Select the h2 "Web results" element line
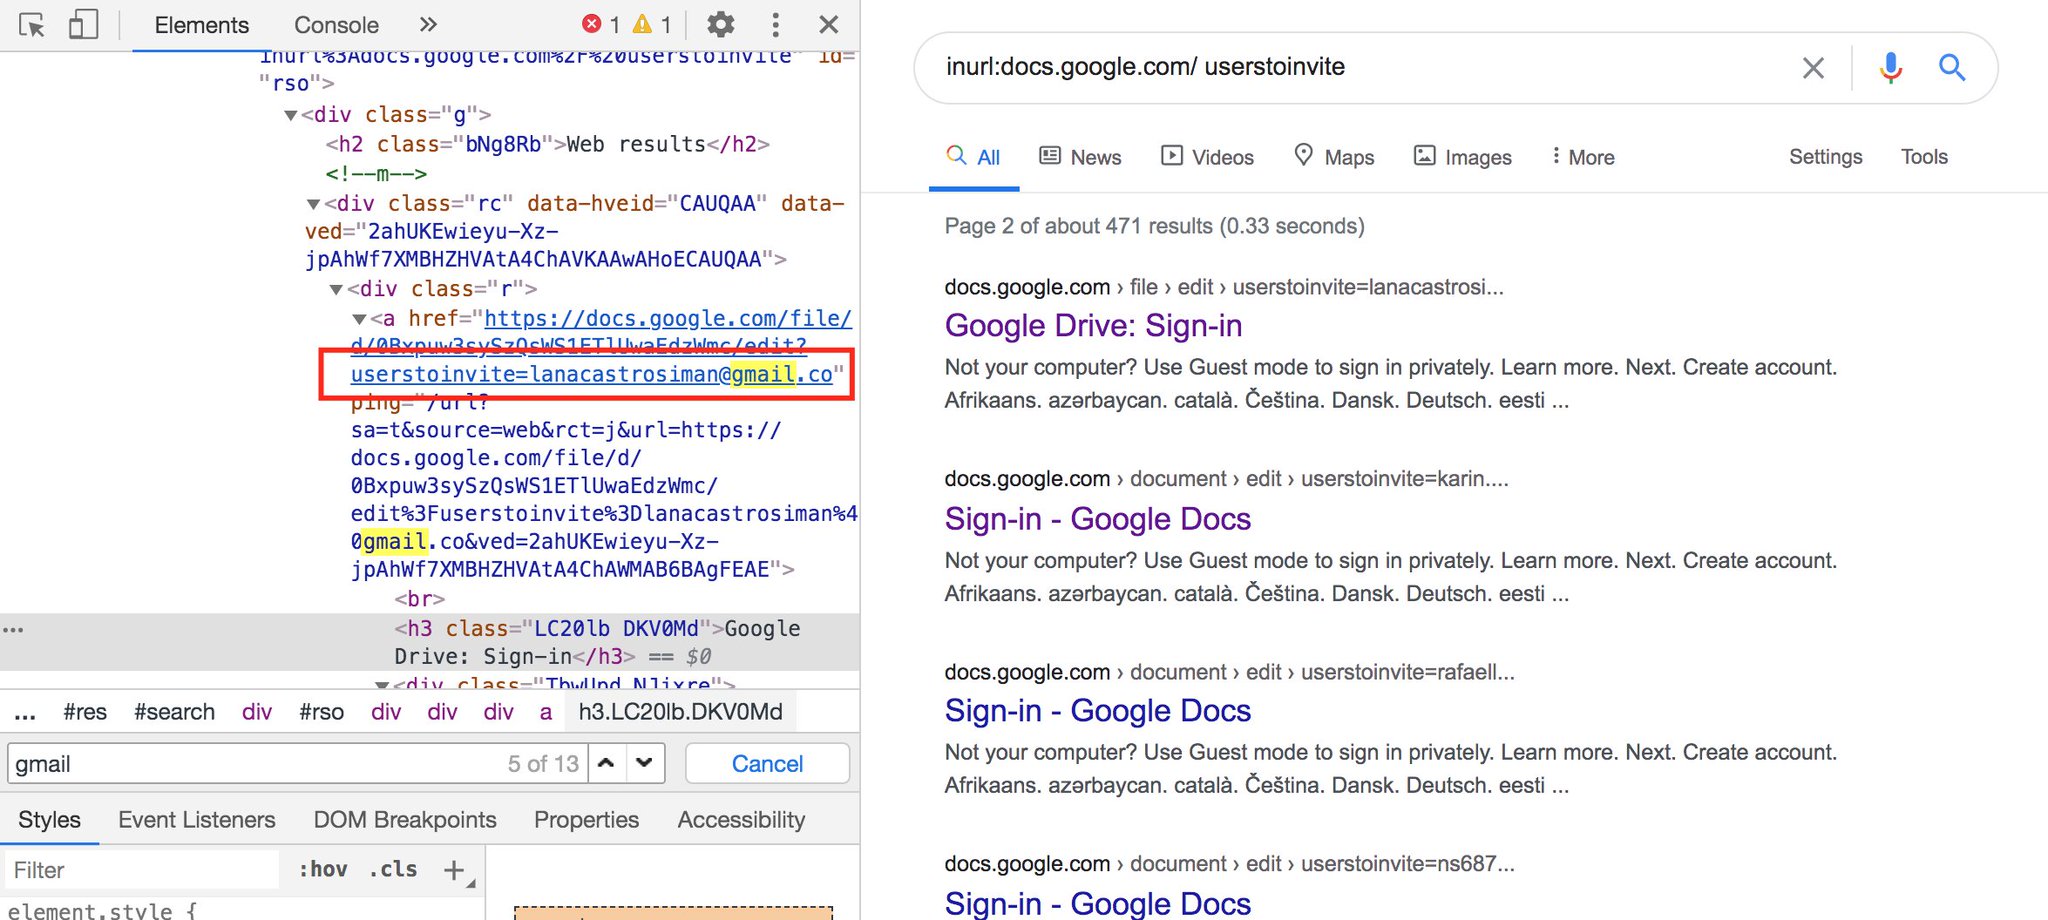This screenshot has height=920, width=2048. click(x=547, y=144)
